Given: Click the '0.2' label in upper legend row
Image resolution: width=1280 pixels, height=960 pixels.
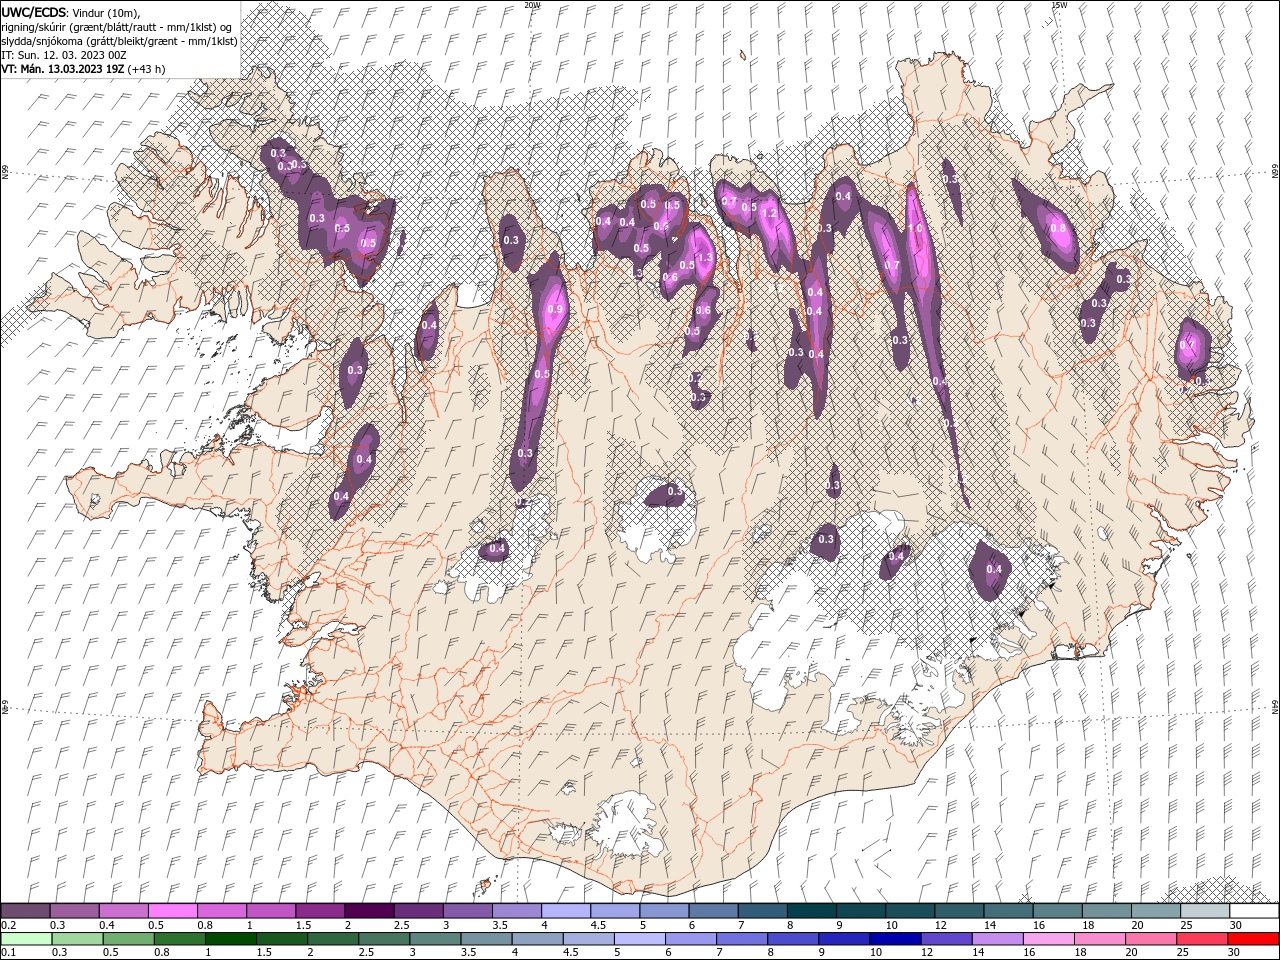Looking at the screenshot, I should click(9, 925).
